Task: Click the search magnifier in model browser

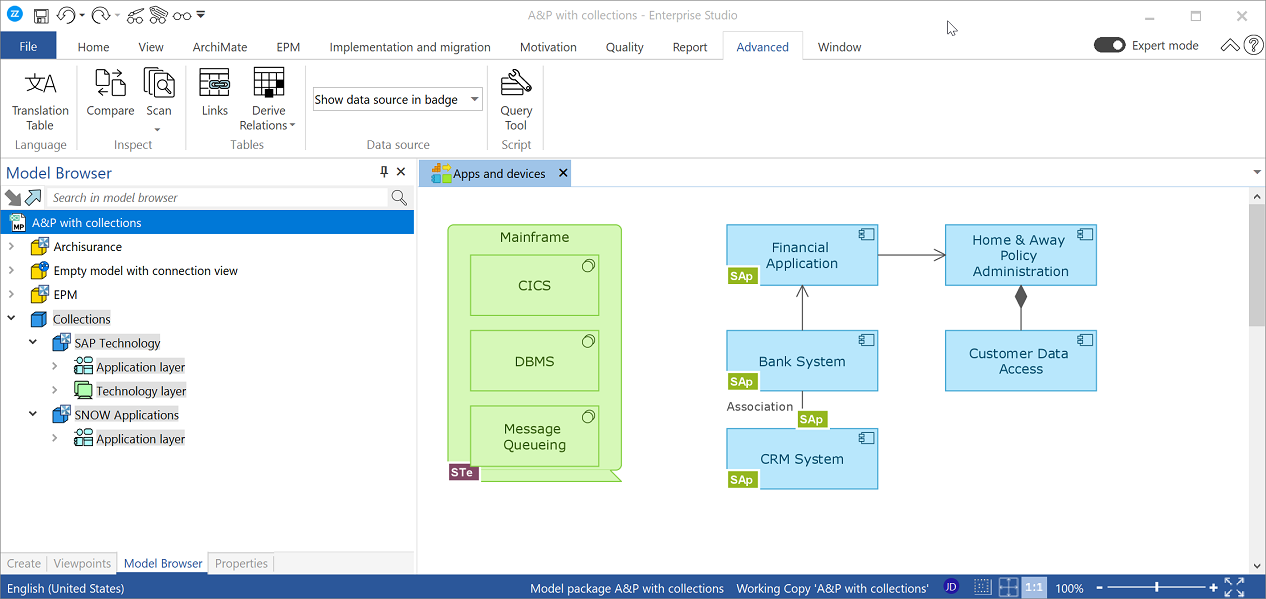Action: point(399,197)
